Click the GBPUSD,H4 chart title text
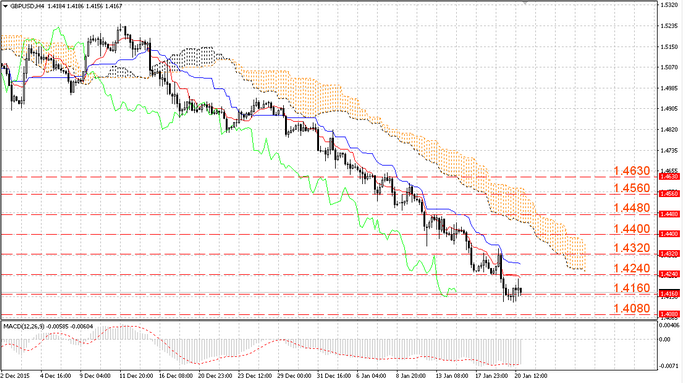Screen dimensions: 685x383 pos(26,6)
